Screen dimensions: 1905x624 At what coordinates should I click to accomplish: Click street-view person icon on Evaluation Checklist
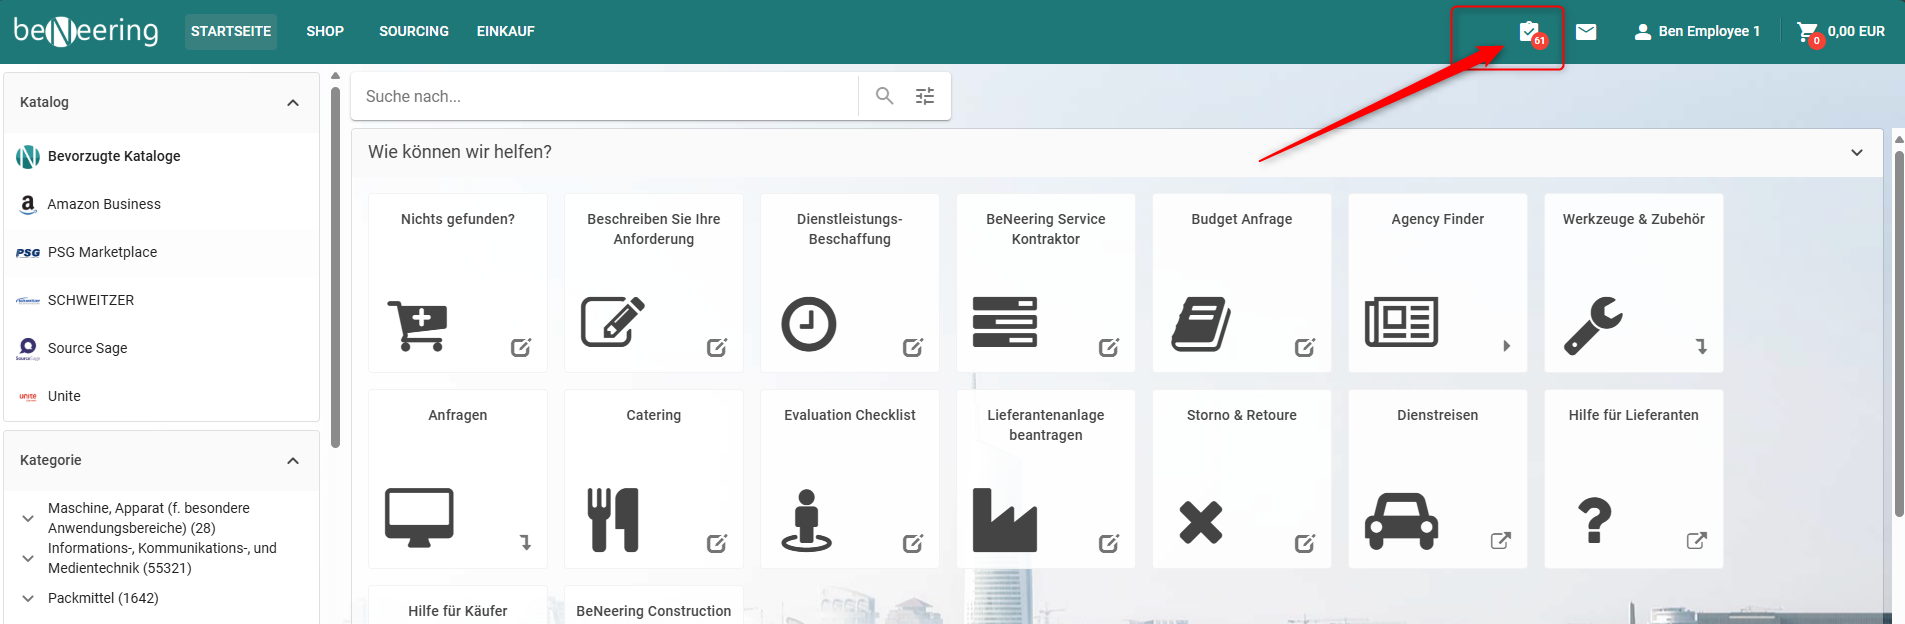tap(806, 520)
